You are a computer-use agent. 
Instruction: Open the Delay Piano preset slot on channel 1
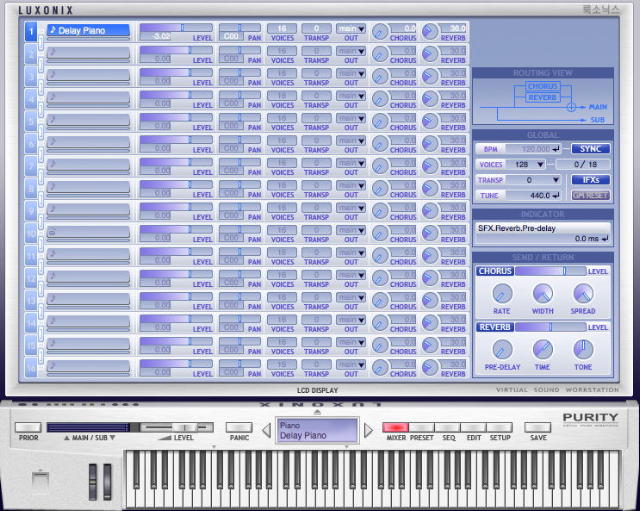pos(88,31)
